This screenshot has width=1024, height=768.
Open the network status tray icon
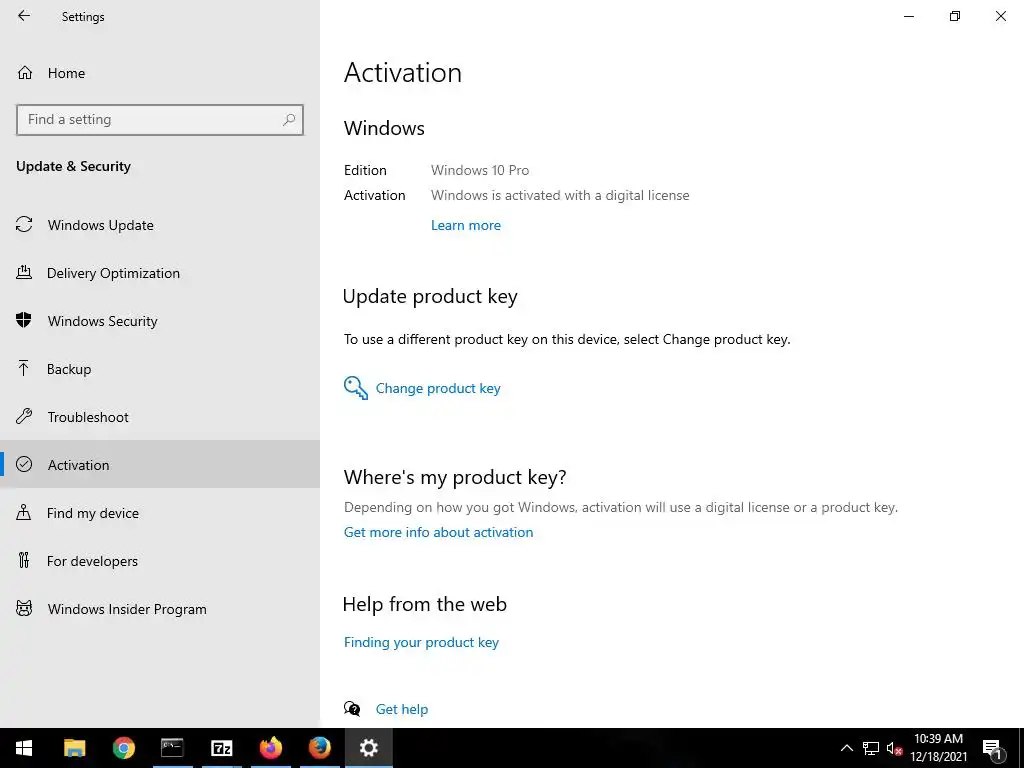[871, 748]
